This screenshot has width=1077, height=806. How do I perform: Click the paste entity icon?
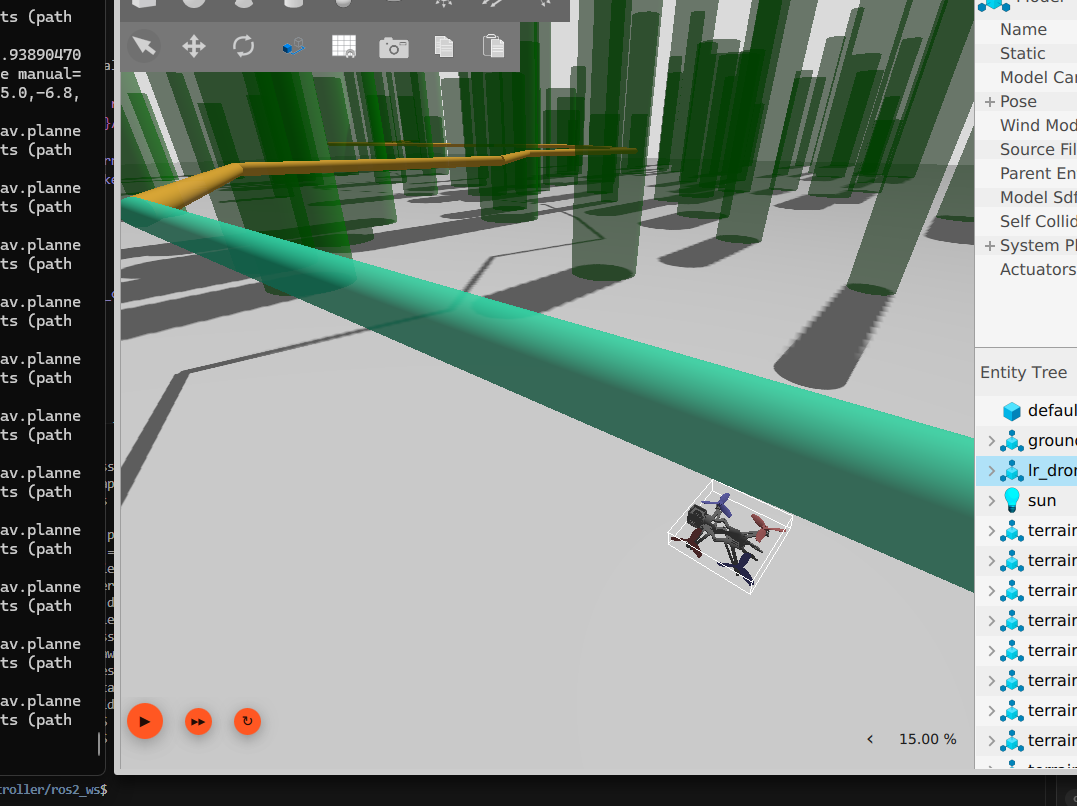pyautogui.click(x=492, y=46)
